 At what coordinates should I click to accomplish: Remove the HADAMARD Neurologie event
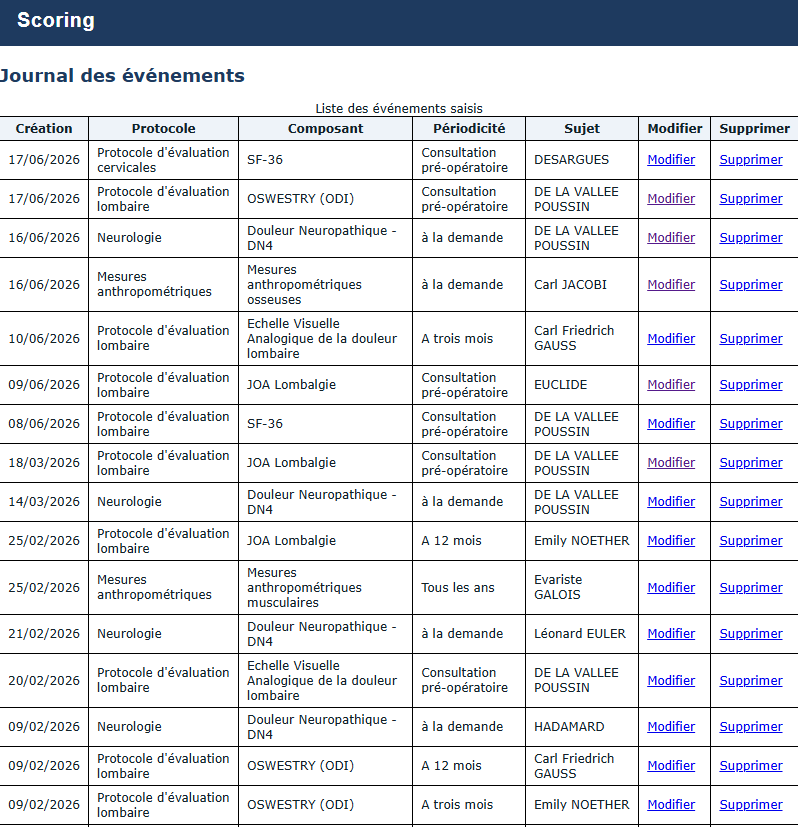[x=751, y=726]
